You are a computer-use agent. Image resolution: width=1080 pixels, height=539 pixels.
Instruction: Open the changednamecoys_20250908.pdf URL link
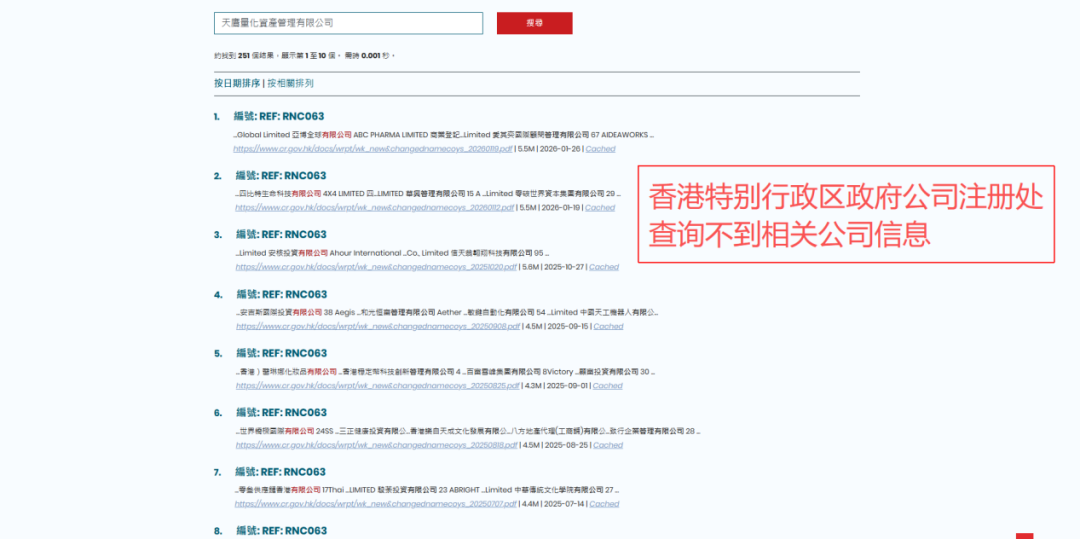(x=378, y=326)
